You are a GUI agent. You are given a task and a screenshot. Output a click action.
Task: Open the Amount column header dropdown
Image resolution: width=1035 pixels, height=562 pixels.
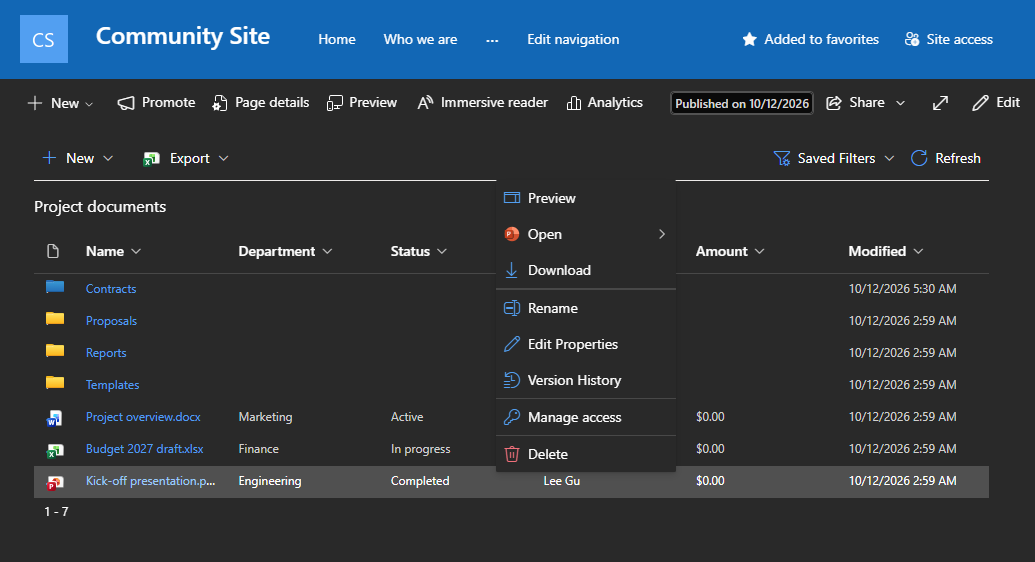pos(760,252)
